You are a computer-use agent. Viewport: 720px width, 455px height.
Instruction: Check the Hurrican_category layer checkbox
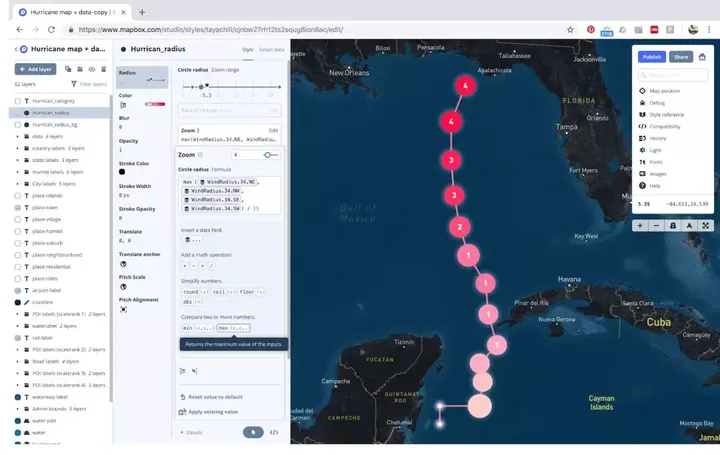point(18,101)
